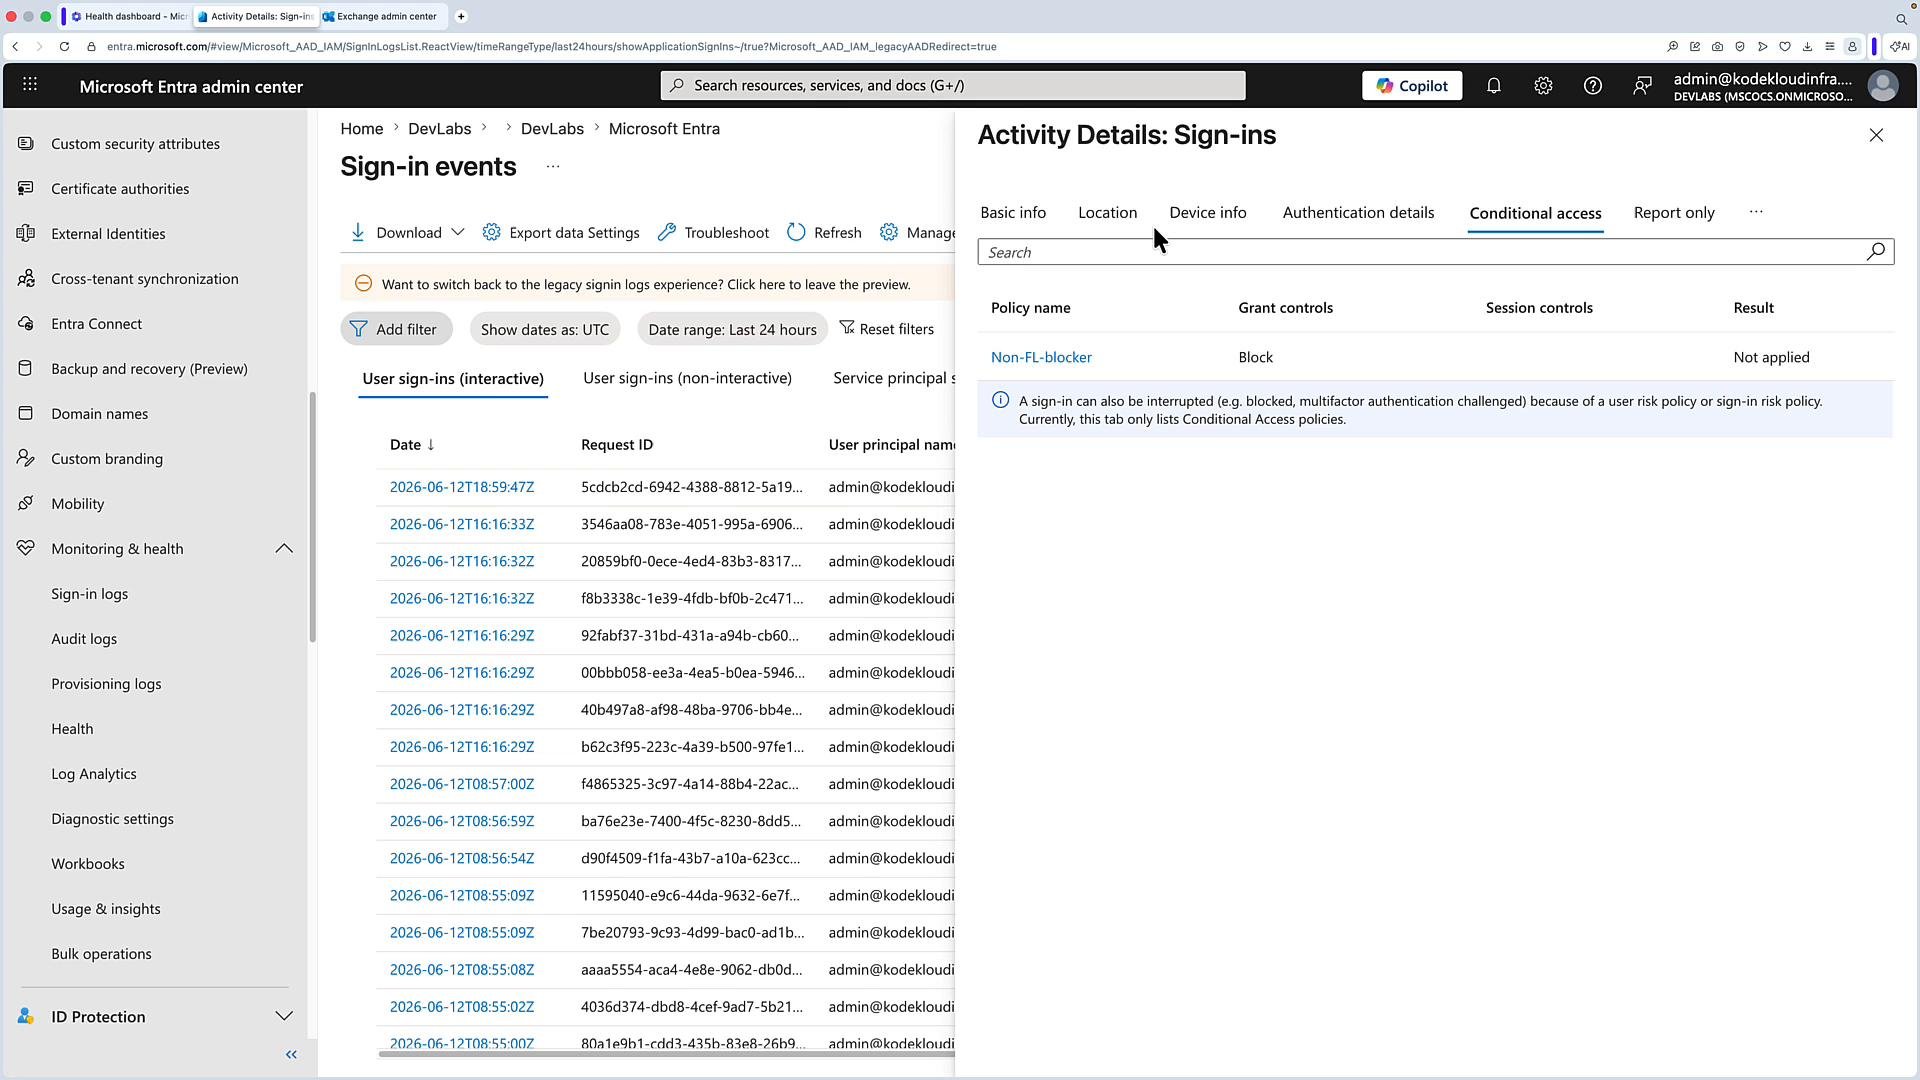Open the Sign-in events ellipsis menu
This screenshot has height=1080, width=1920.
(x=552, y=166)
